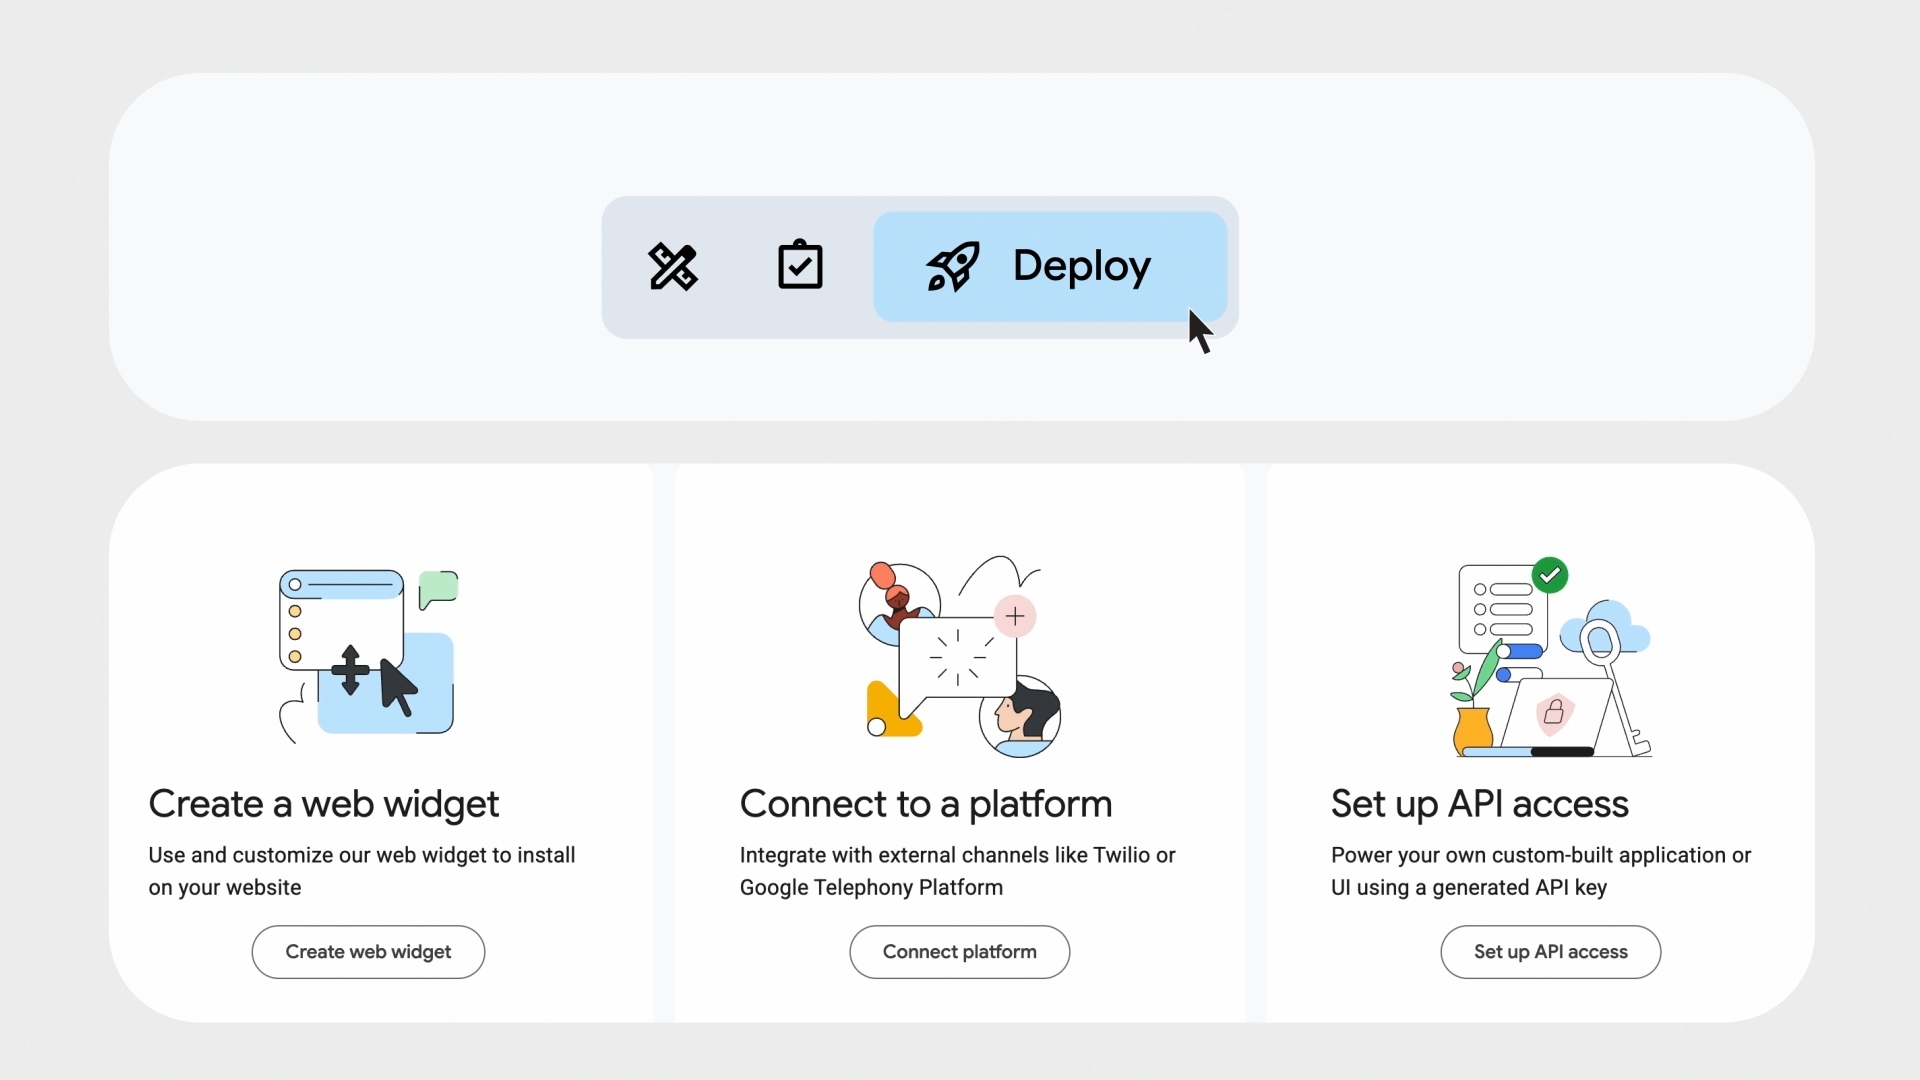Click the "Connect to a platform" heading

925,804
